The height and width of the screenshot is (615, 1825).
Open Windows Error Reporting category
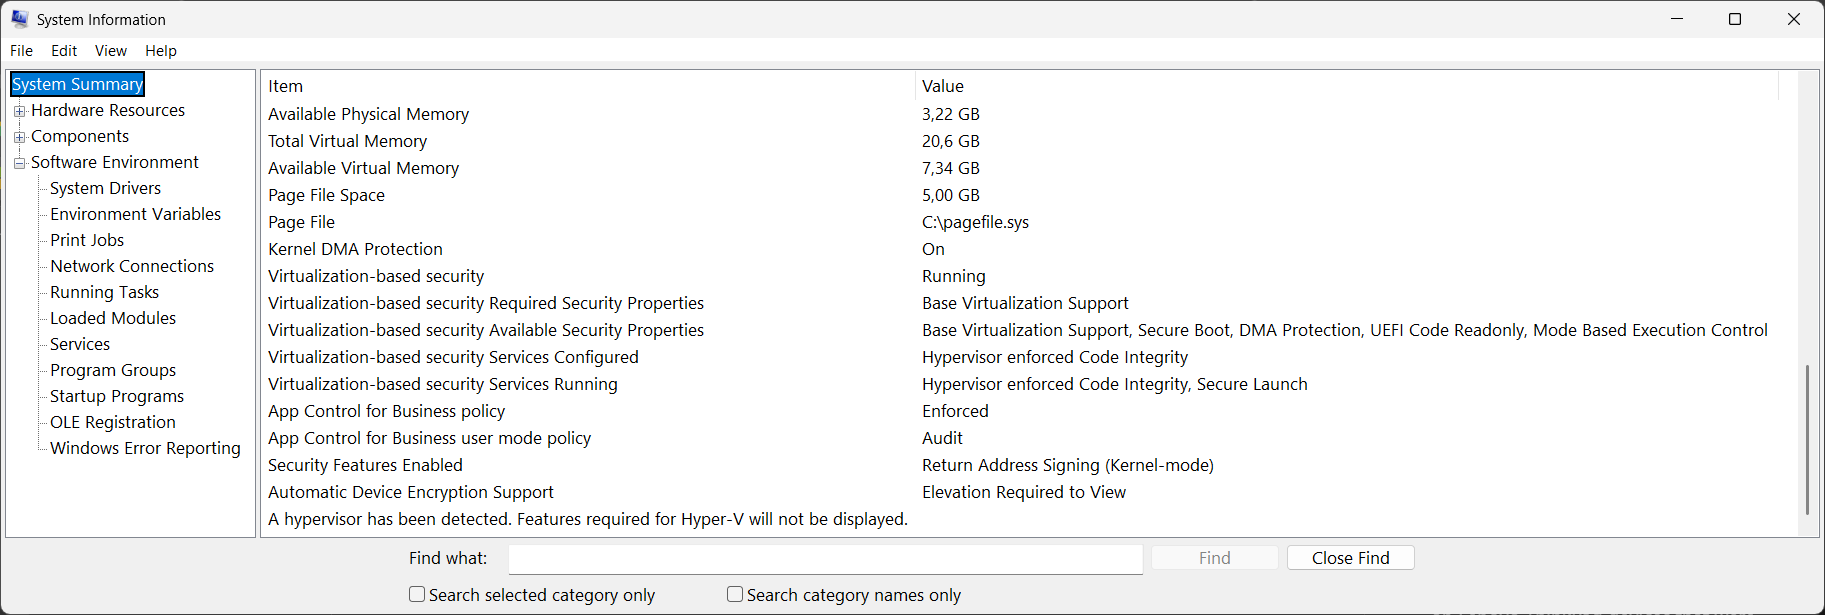pyautogui.click(x=145, y=448)
